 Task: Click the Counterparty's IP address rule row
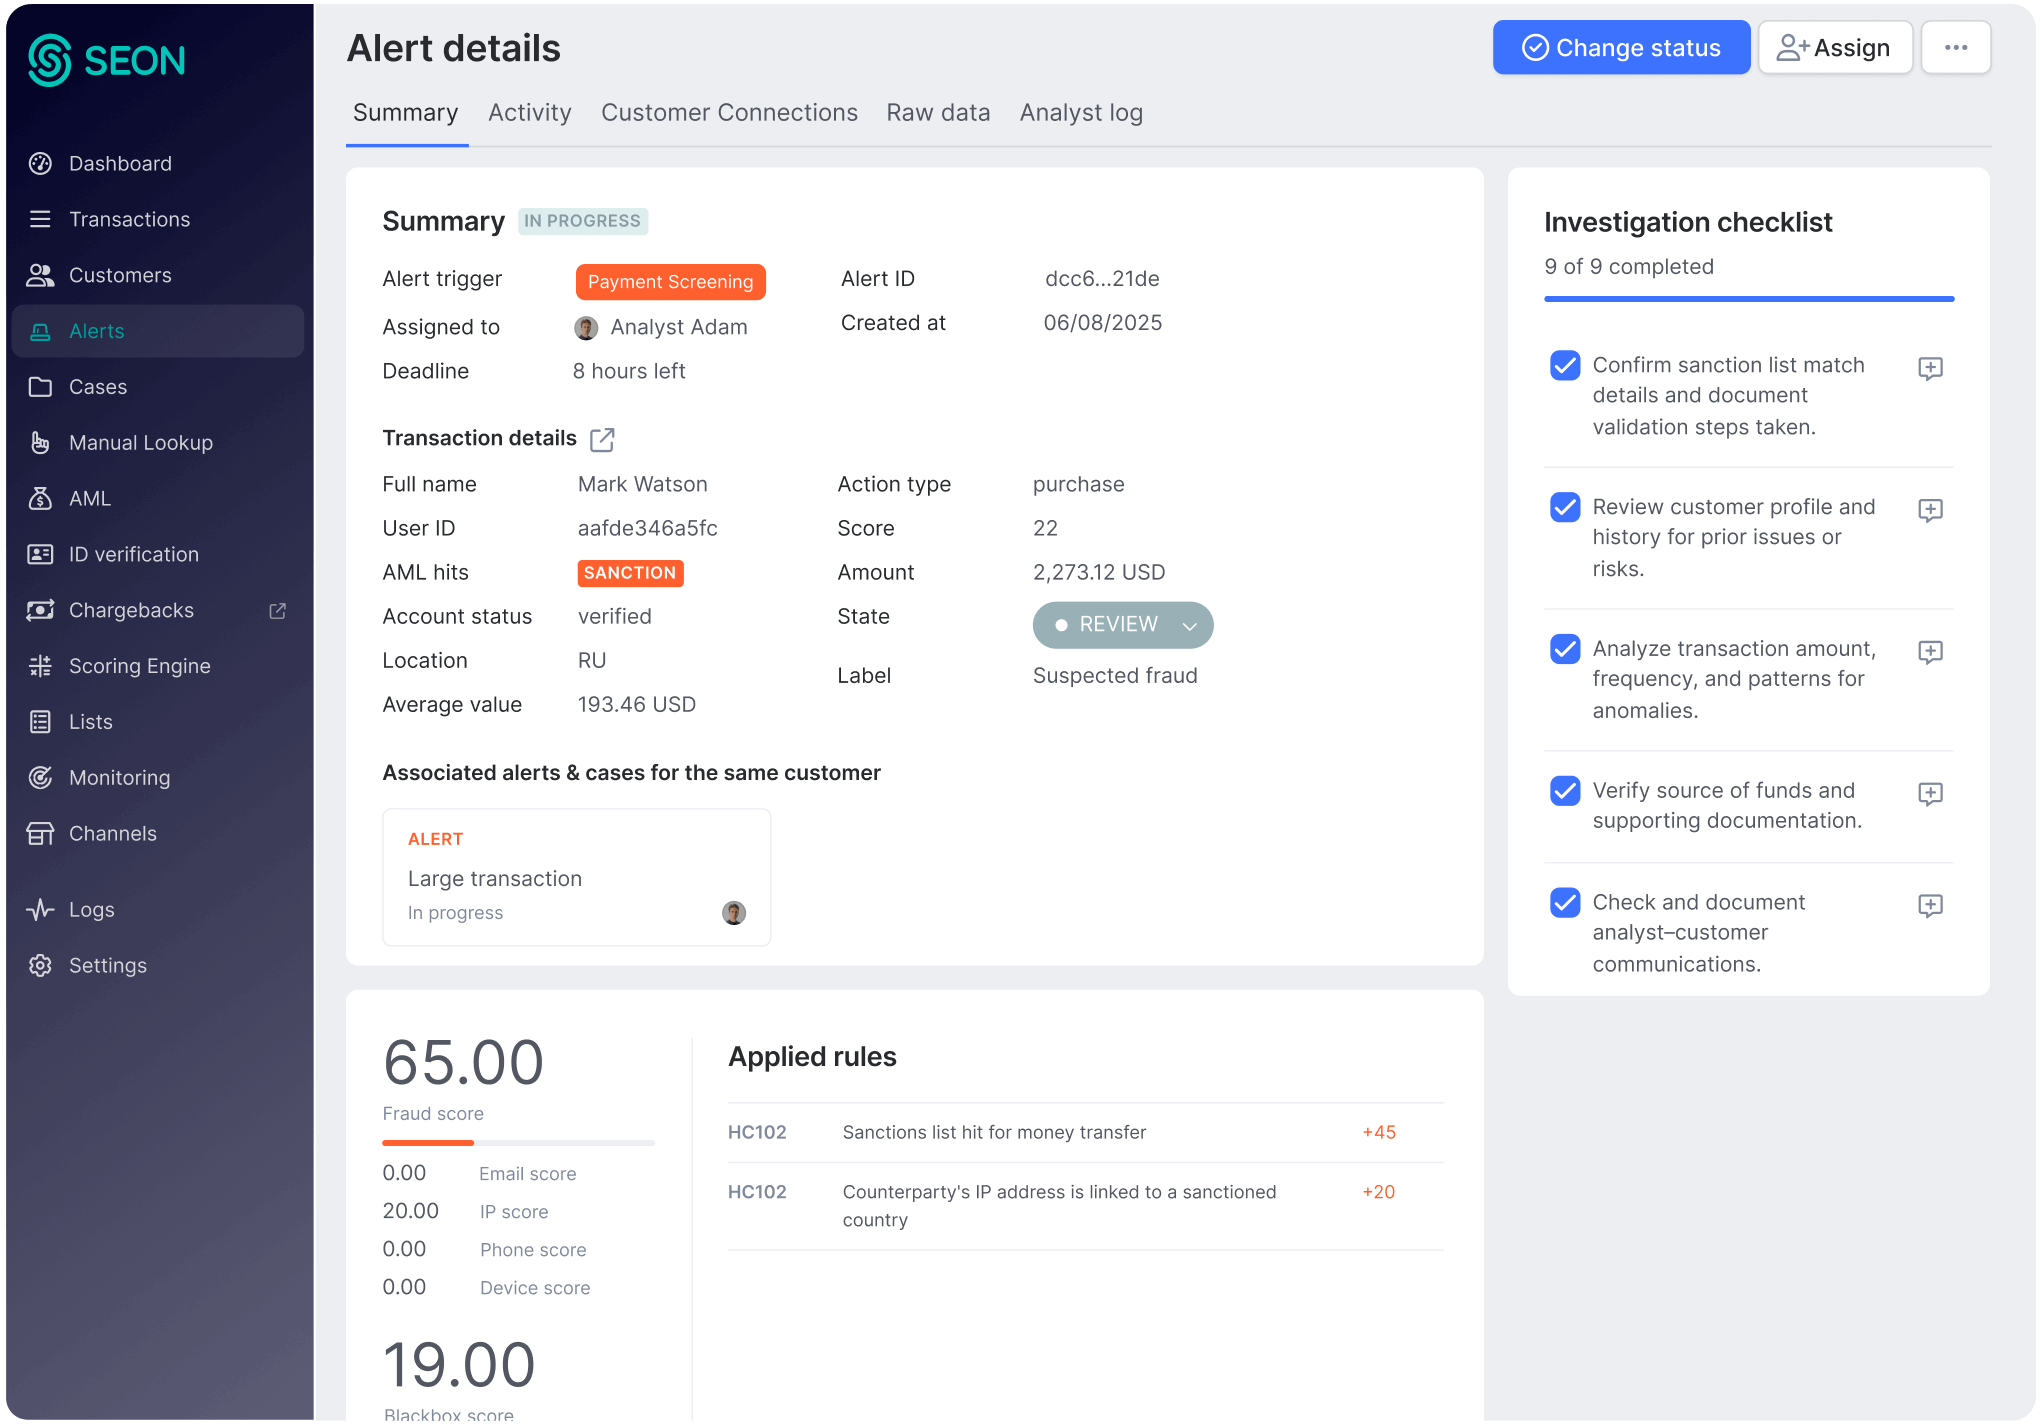tap(1085, 1206)
